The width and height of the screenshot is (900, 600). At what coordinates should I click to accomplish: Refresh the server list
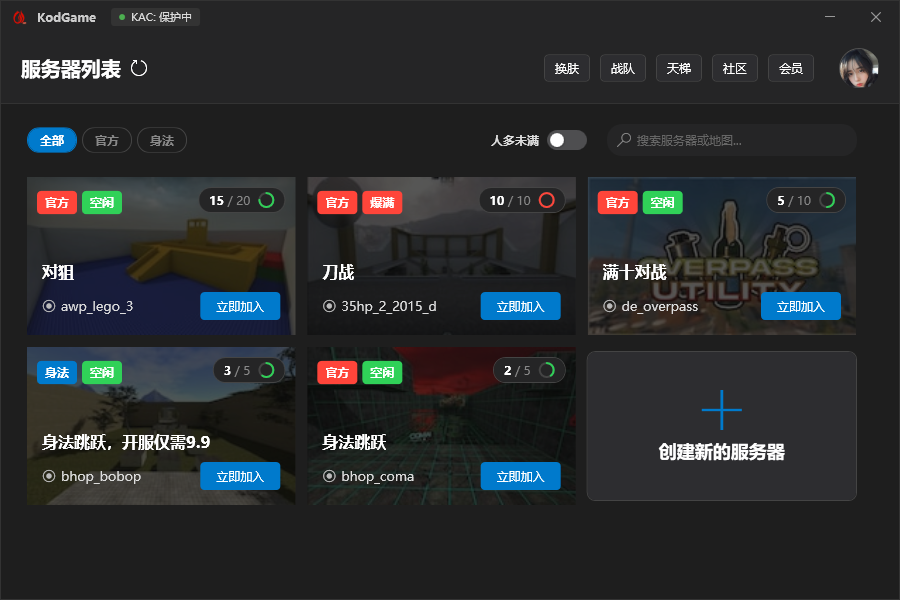tap(139, 68)
